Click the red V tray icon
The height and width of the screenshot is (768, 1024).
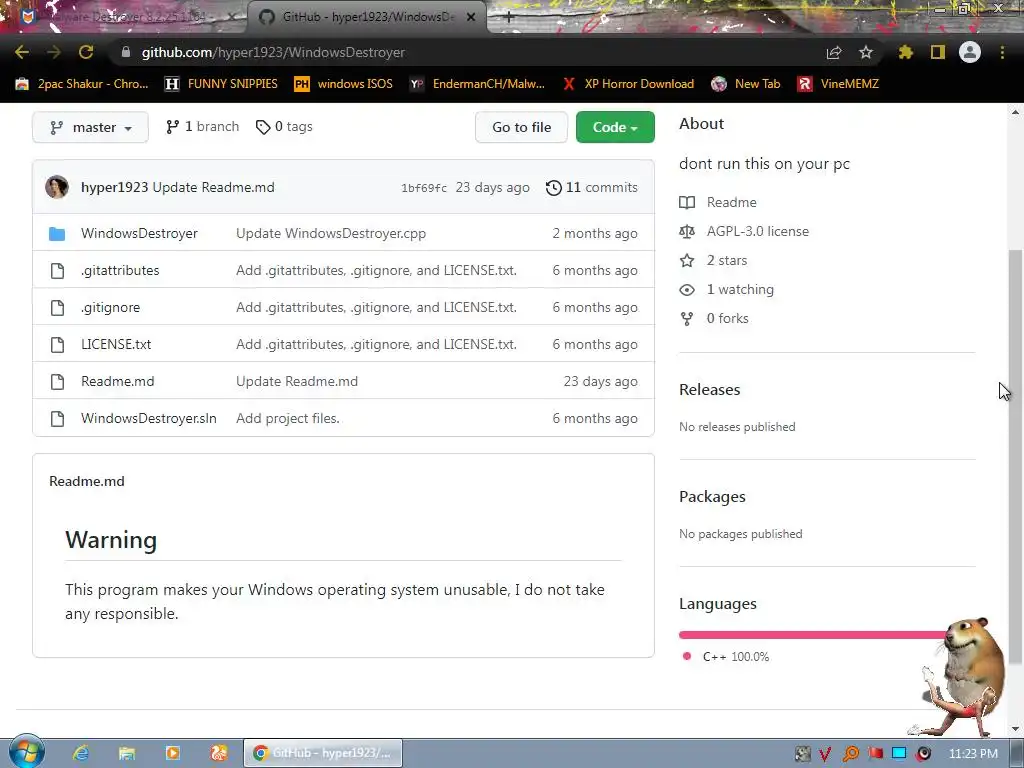click(x=825, y=754)
